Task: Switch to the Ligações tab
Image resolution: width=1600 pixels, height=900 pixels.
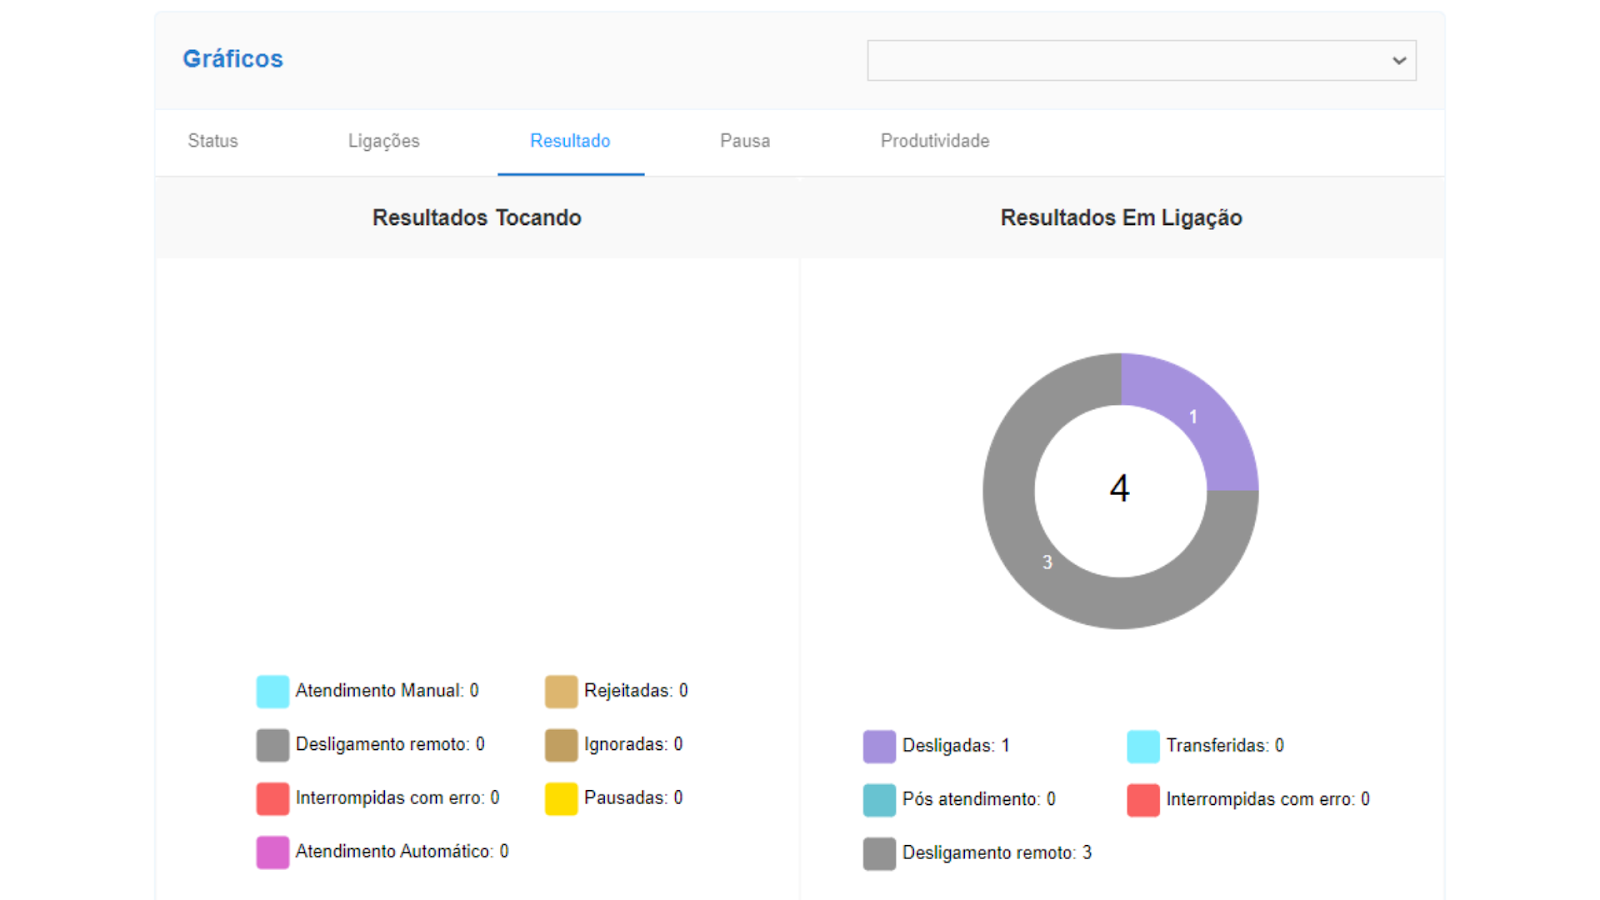Action: (x=383, y=141)
